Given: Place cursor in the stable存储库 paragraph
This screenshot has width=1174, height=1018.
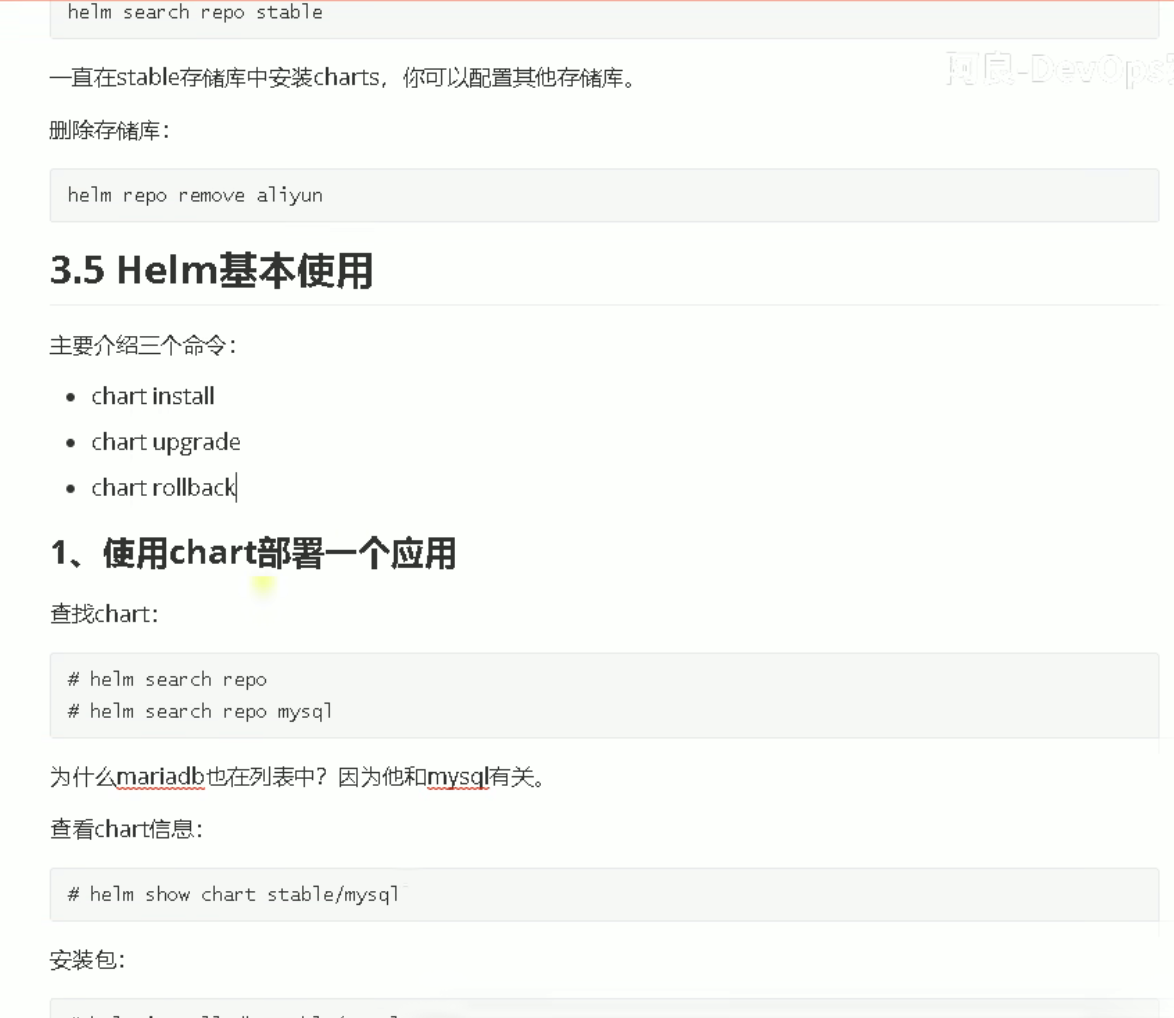Looking at the screenshot, I should (341, 78).
